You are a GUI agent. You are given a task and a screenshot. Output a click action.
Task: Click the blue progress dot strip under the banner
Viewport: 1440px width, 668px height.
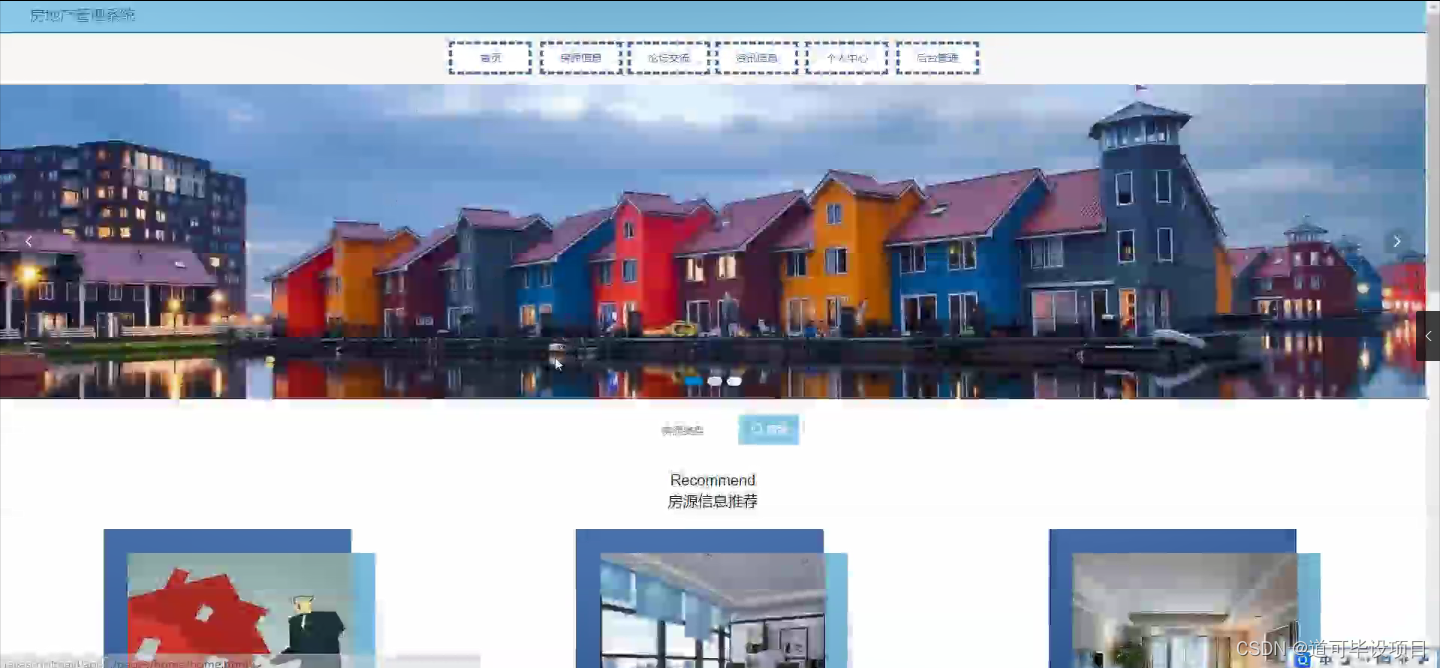tap(714, 381)
